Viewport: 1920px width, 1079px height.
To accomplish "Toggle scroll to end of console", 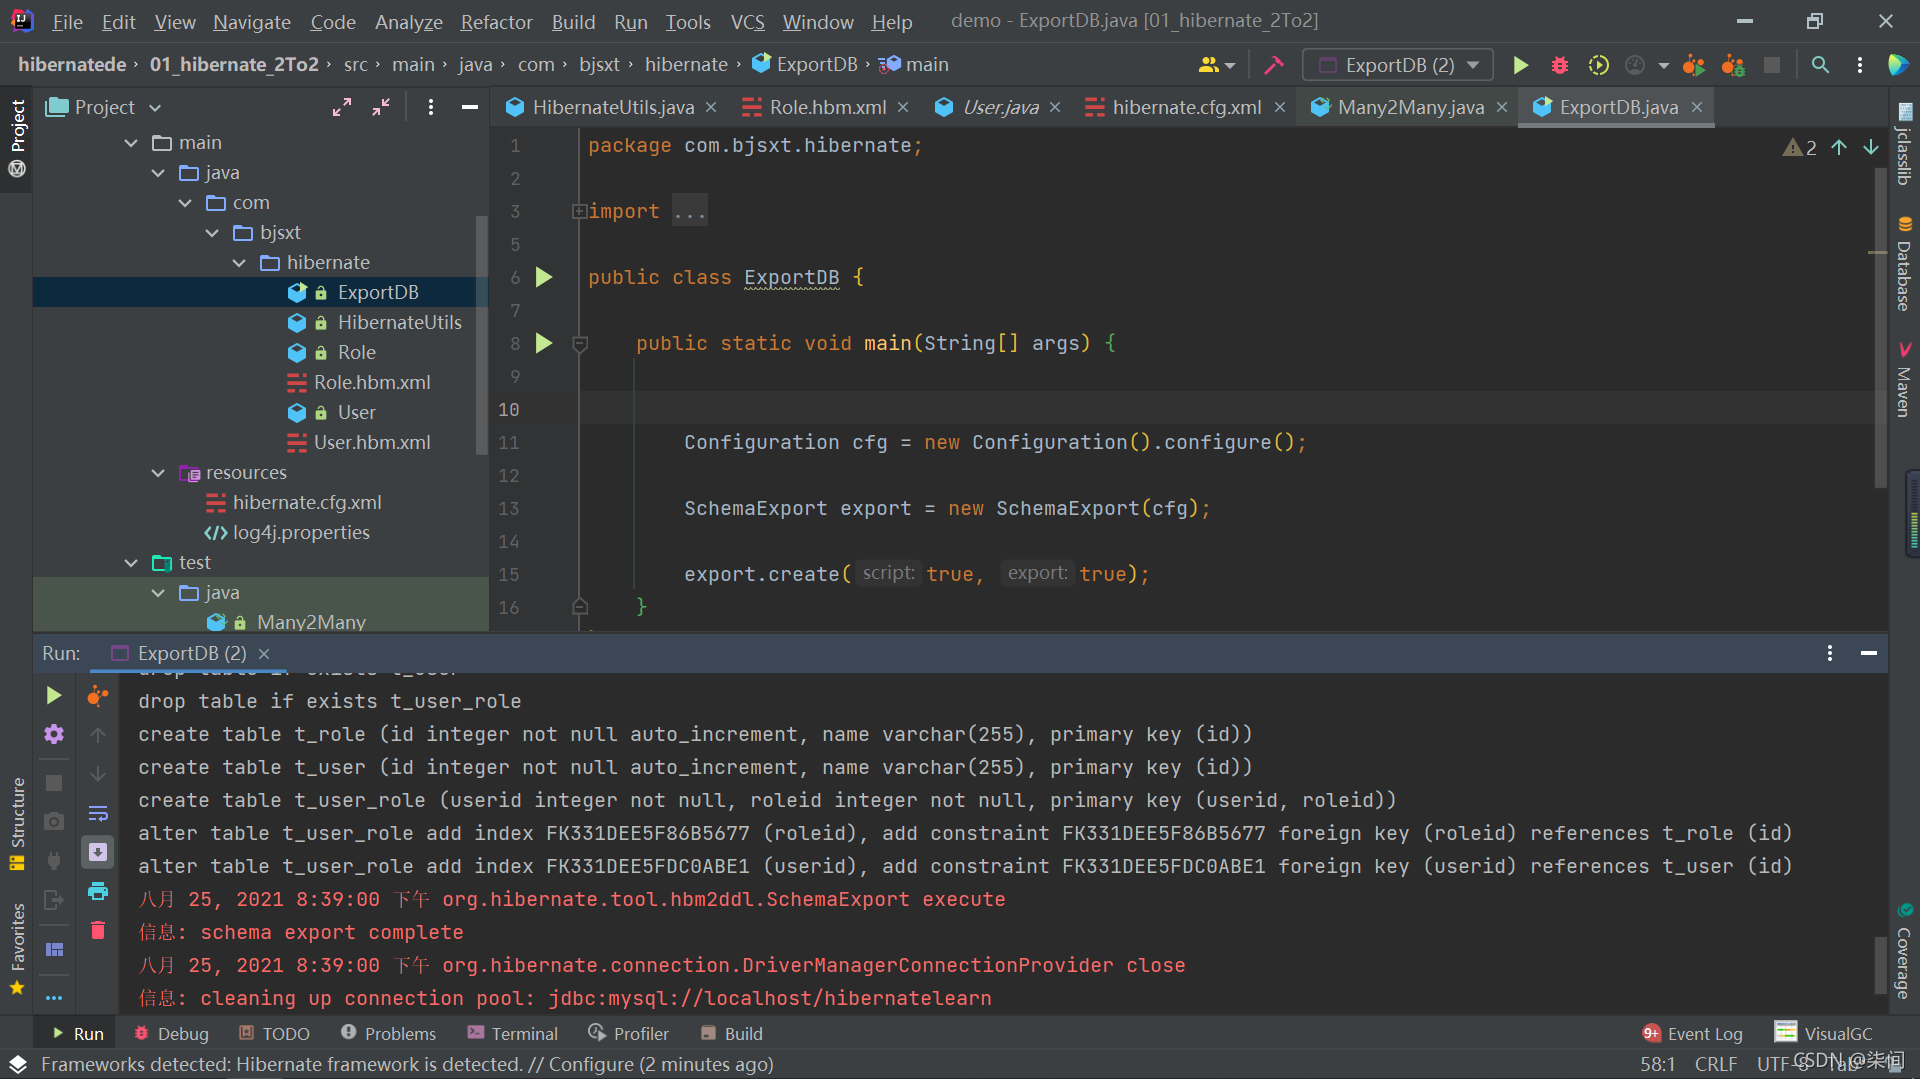I will (x=98, y=852).
